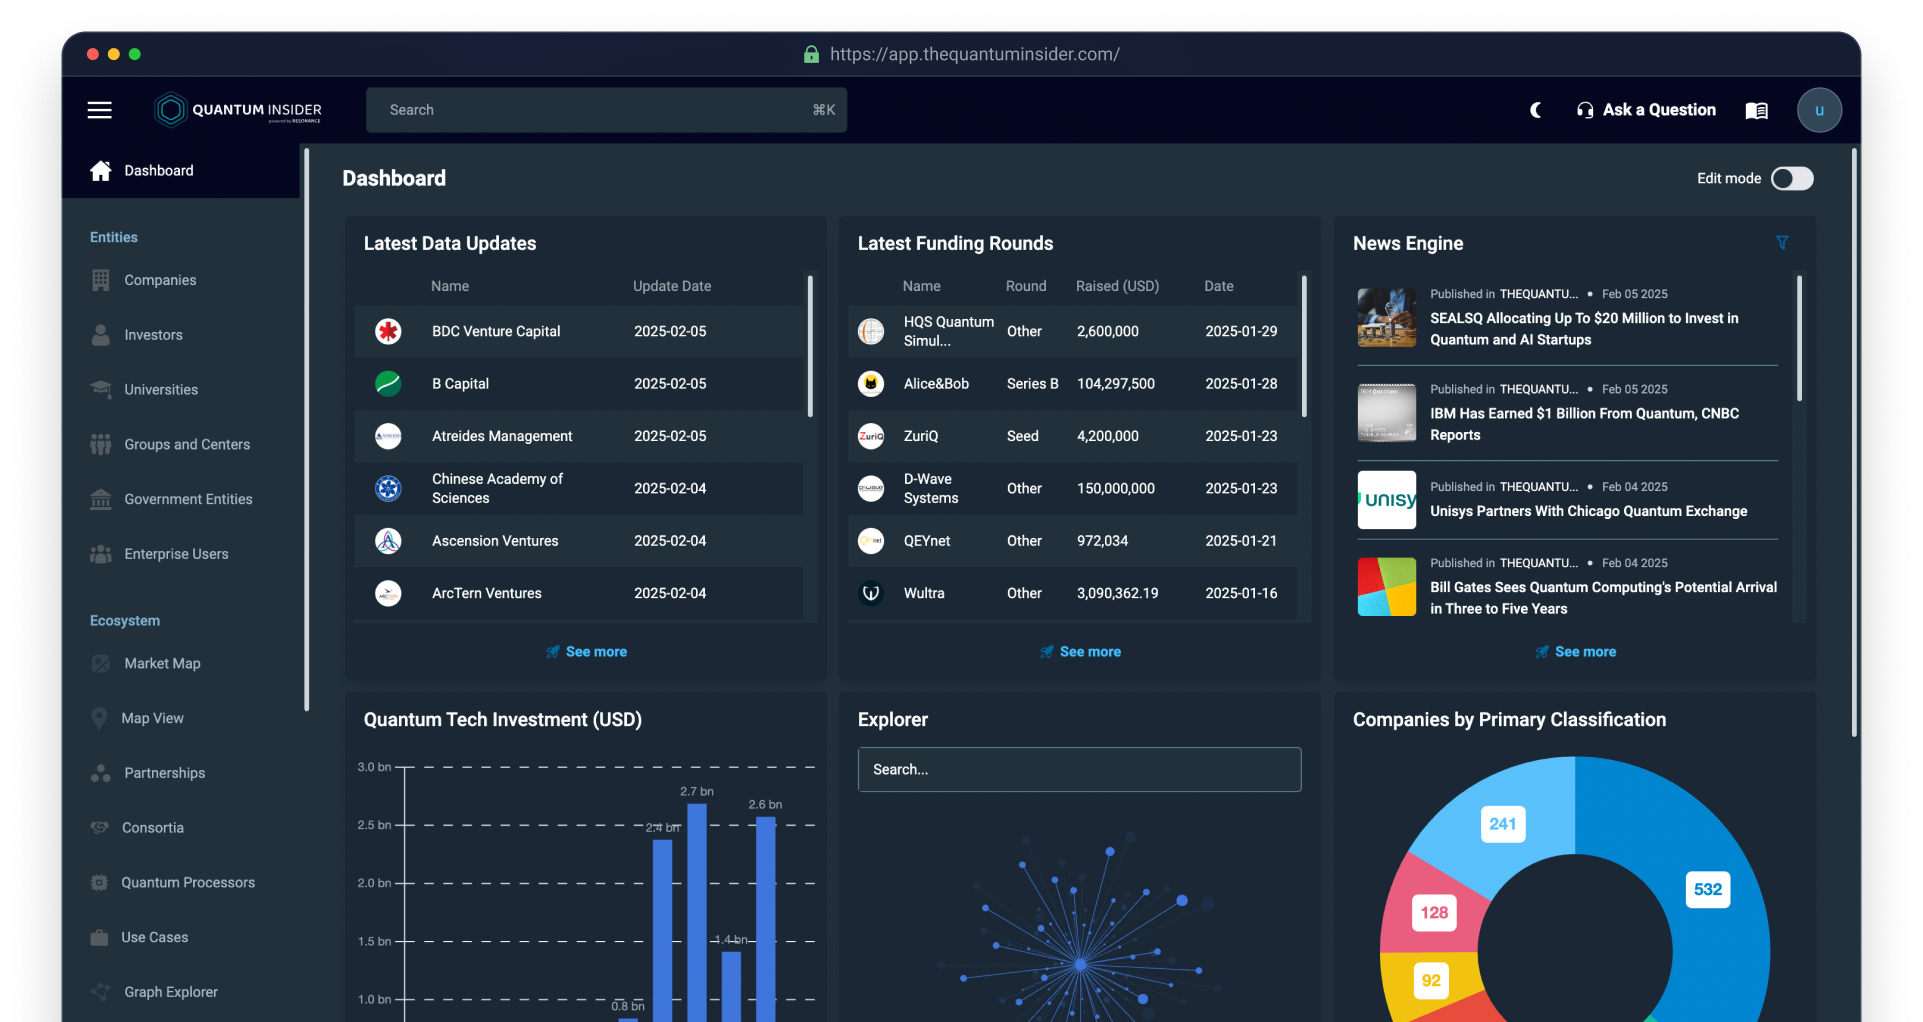Click the Ask a Question headset icon
This screenshot has width=1923, height=1022.
1585,110
